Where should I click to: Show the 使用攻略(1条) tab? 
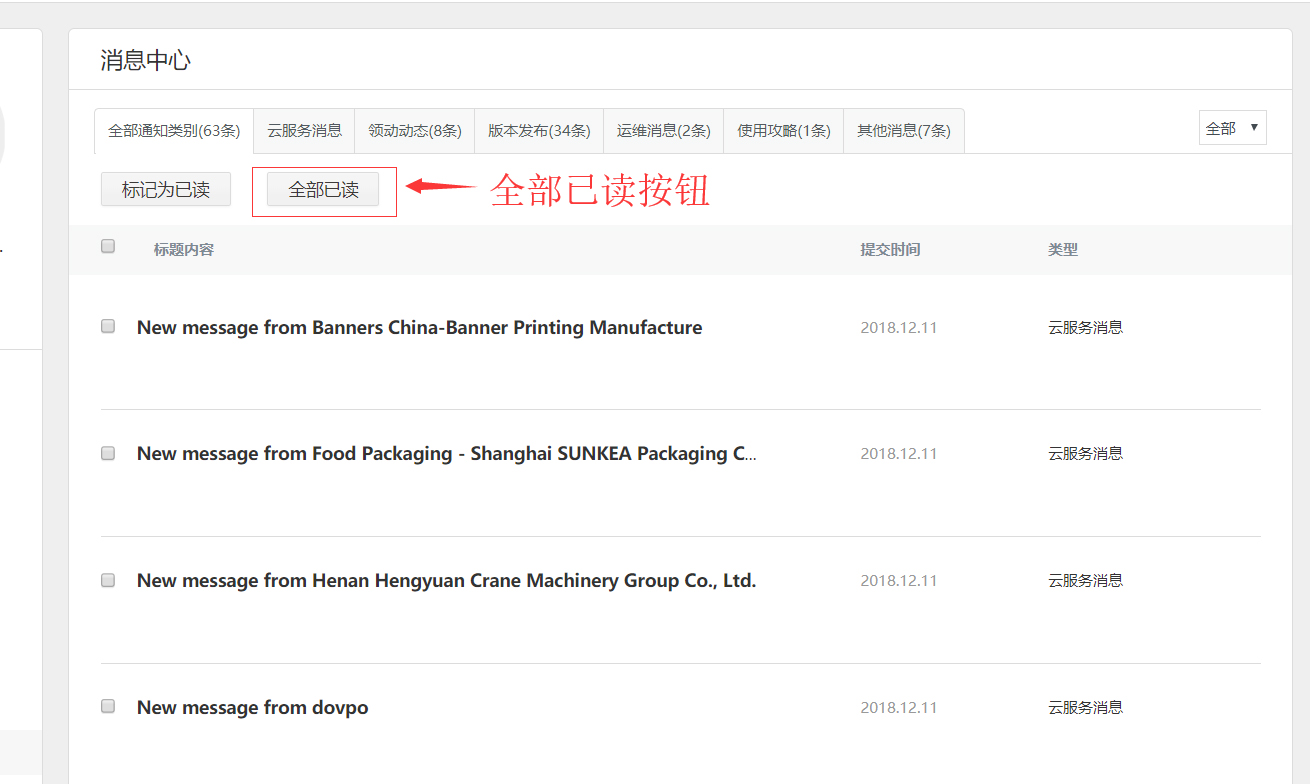pyautogui.click(x=784, y=131)
